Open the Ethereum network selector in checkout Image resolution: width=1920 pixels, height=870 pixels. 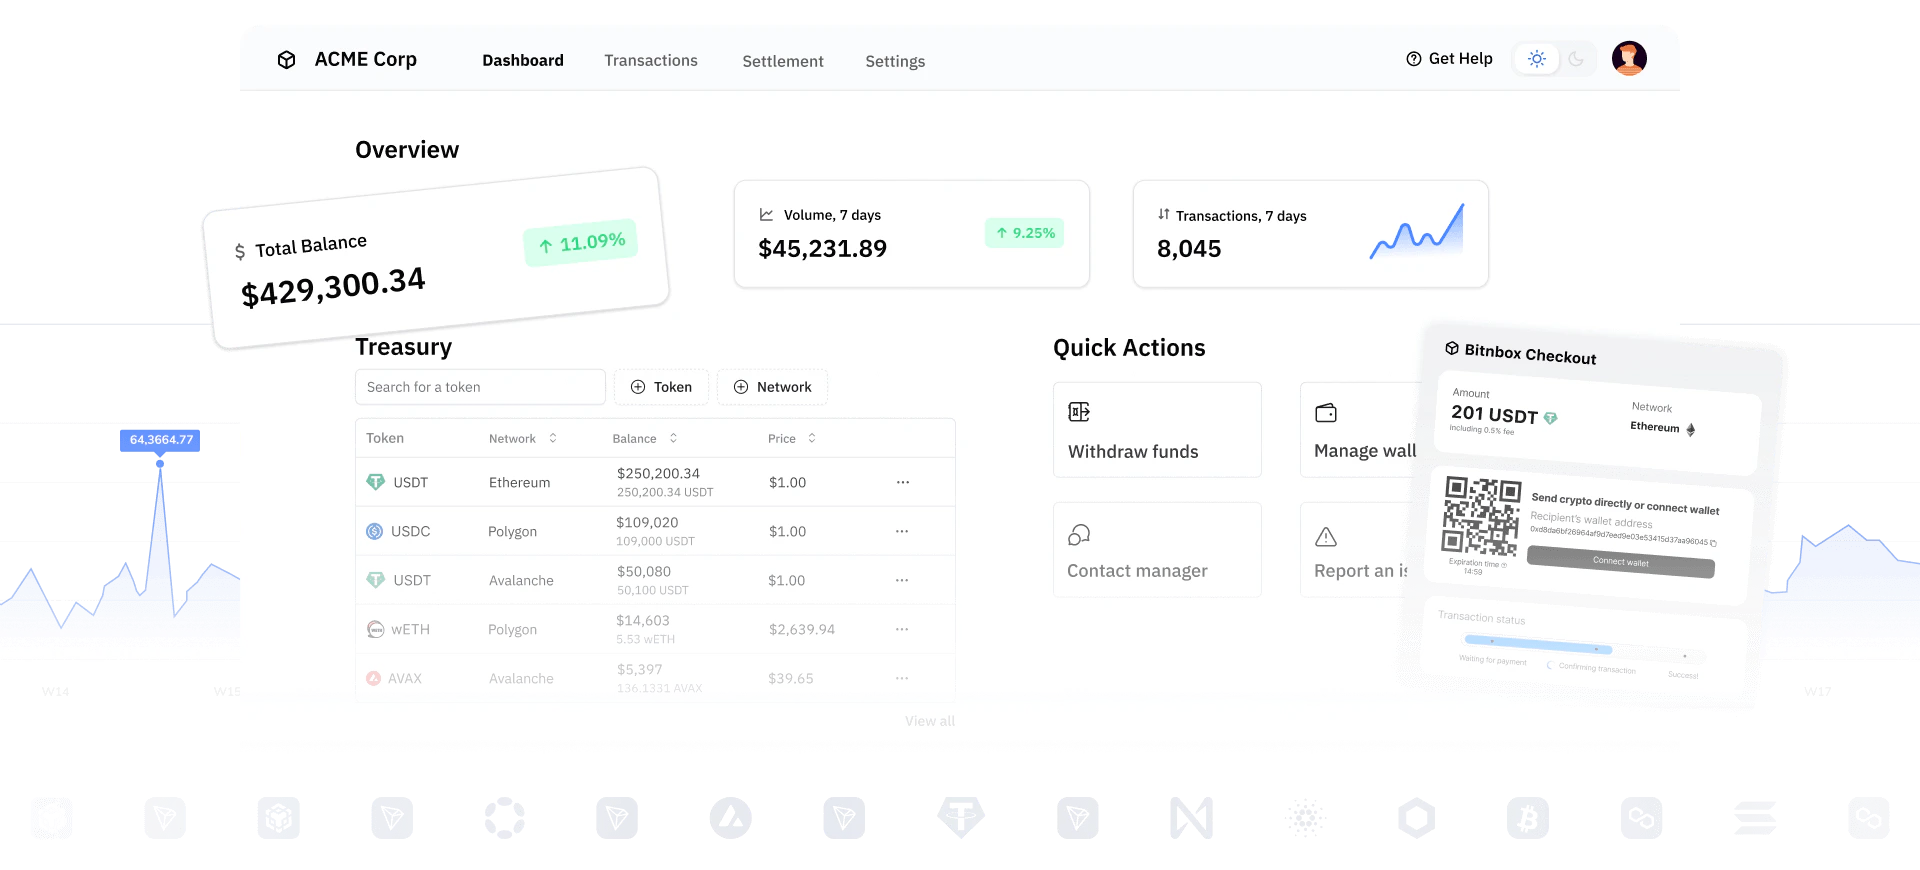(x=1663, y=428)
